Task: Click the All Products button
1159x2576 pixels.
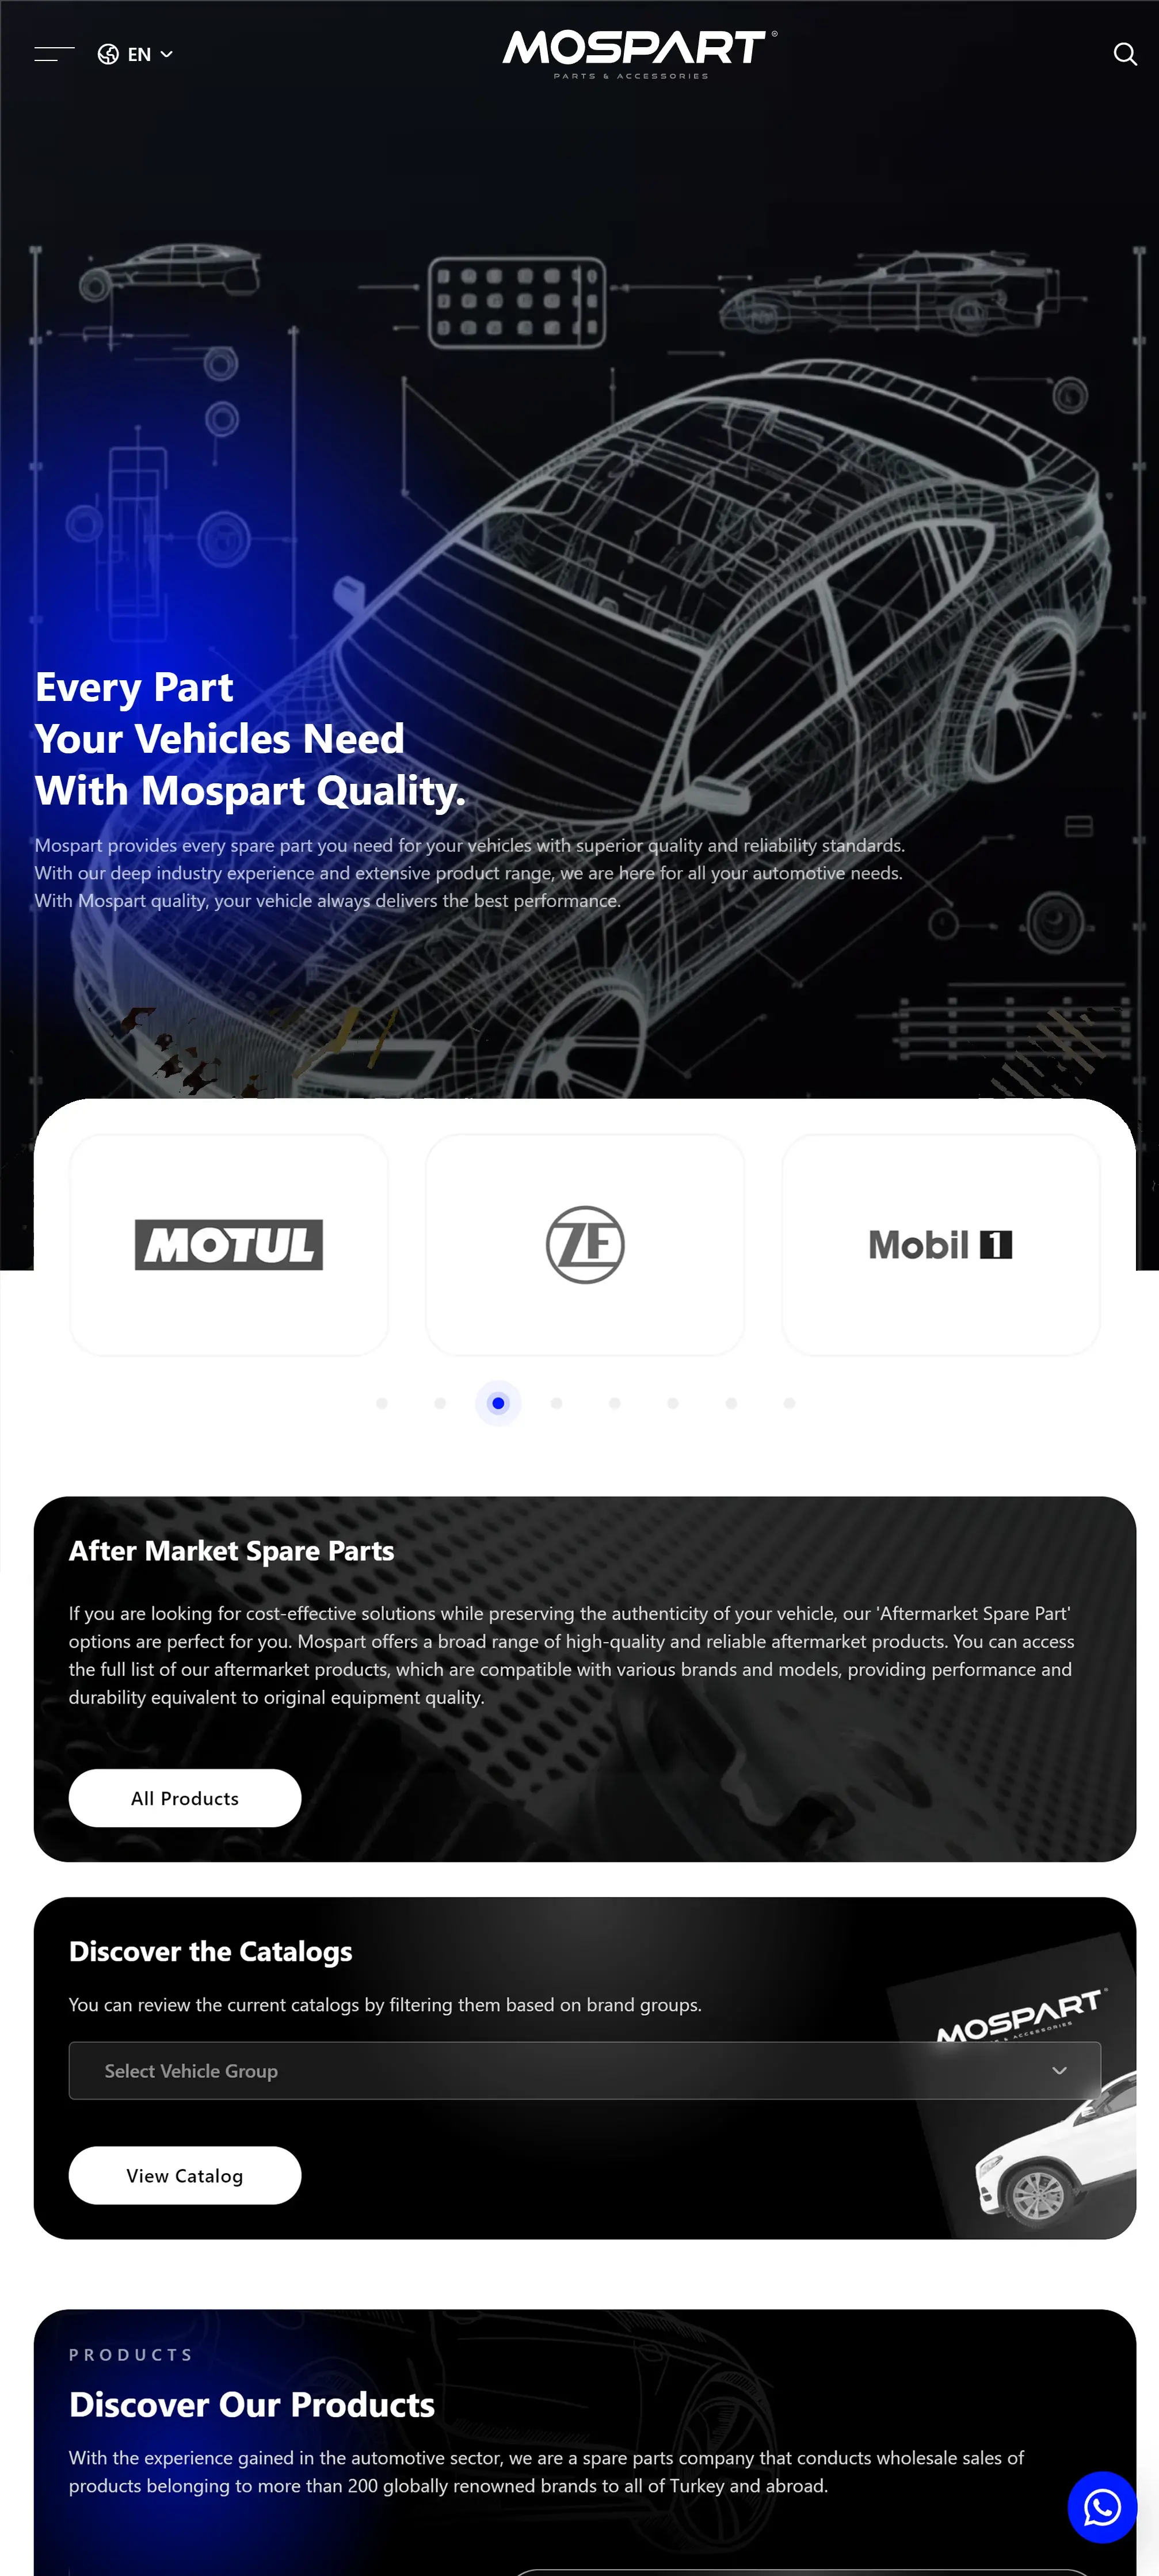Action: (x=185, y=1797)
